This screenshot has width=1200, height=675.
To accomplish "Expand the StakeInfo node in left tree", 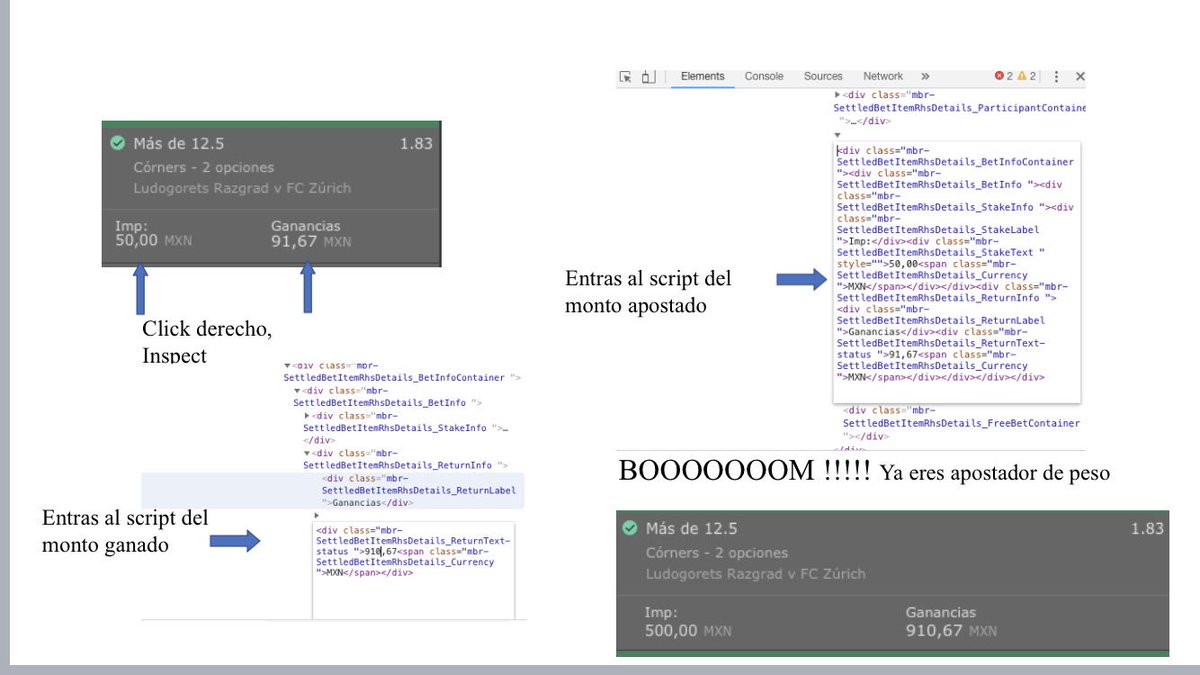I will click(307, 415).
